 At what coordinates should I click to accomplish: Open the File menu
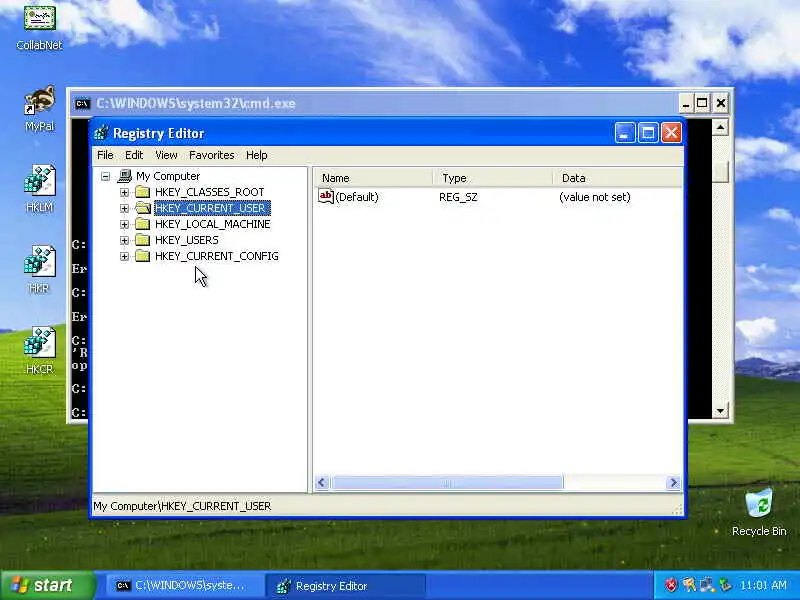pyautogui.click(x=105, y=155)
